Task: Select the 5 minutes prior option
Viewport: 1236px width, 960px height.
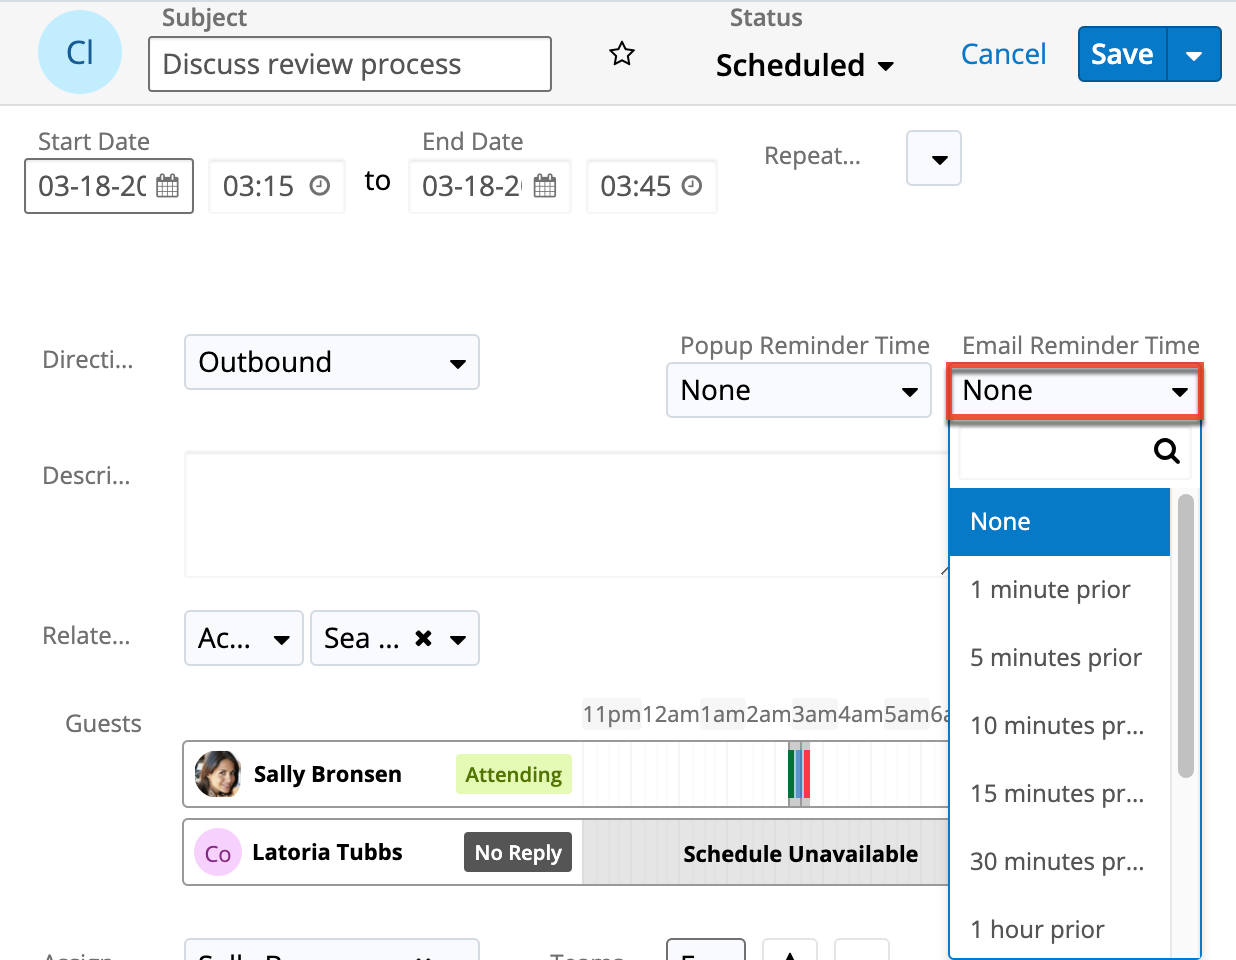Action: [1056, 658]
